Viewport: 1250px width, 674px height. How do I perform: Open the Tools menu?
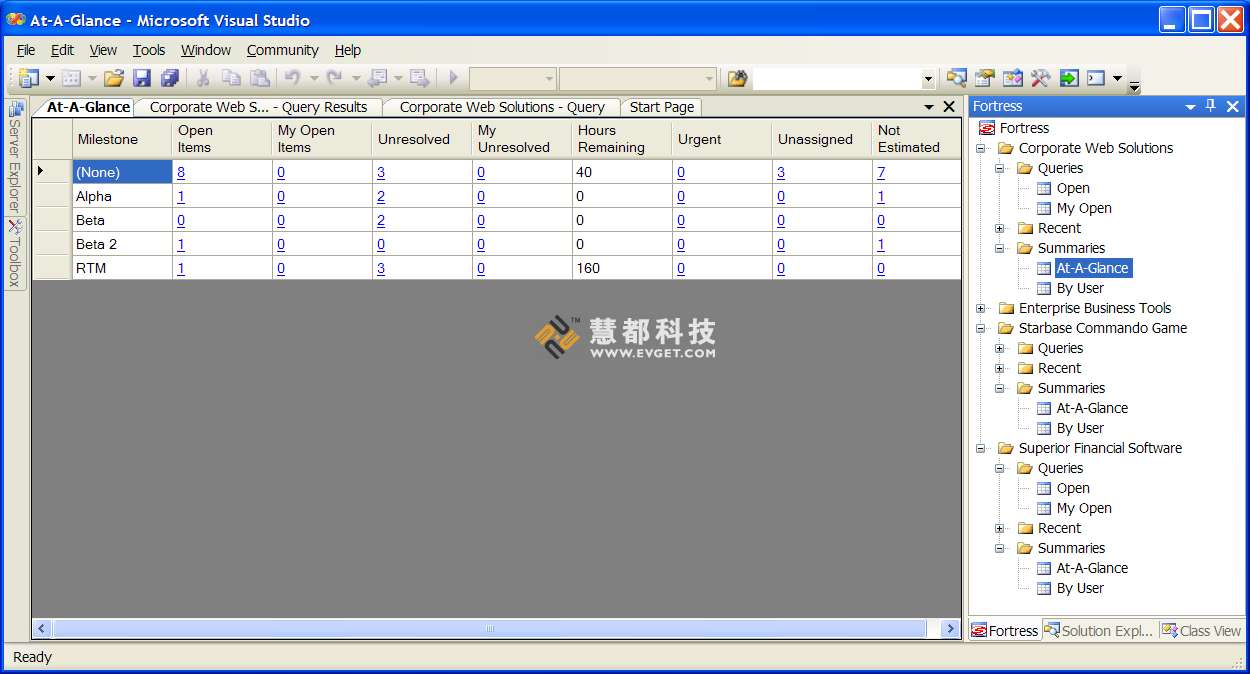point(149,50)
